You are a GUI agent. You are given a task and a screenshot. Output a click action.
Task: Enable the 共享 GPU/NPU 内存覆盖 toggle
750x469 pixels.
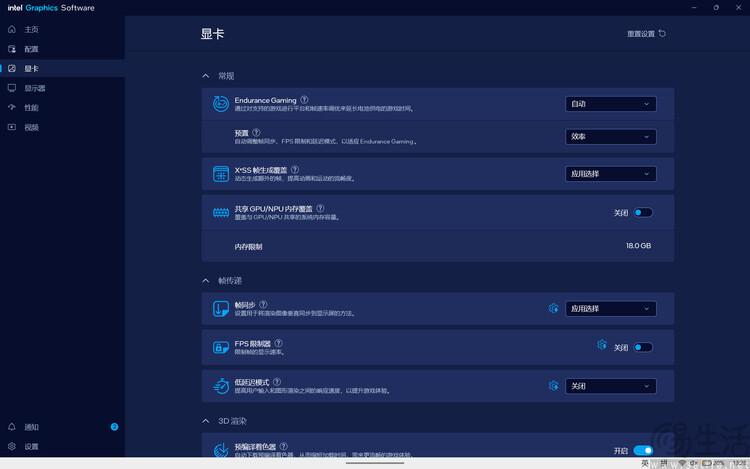(643, 213)
